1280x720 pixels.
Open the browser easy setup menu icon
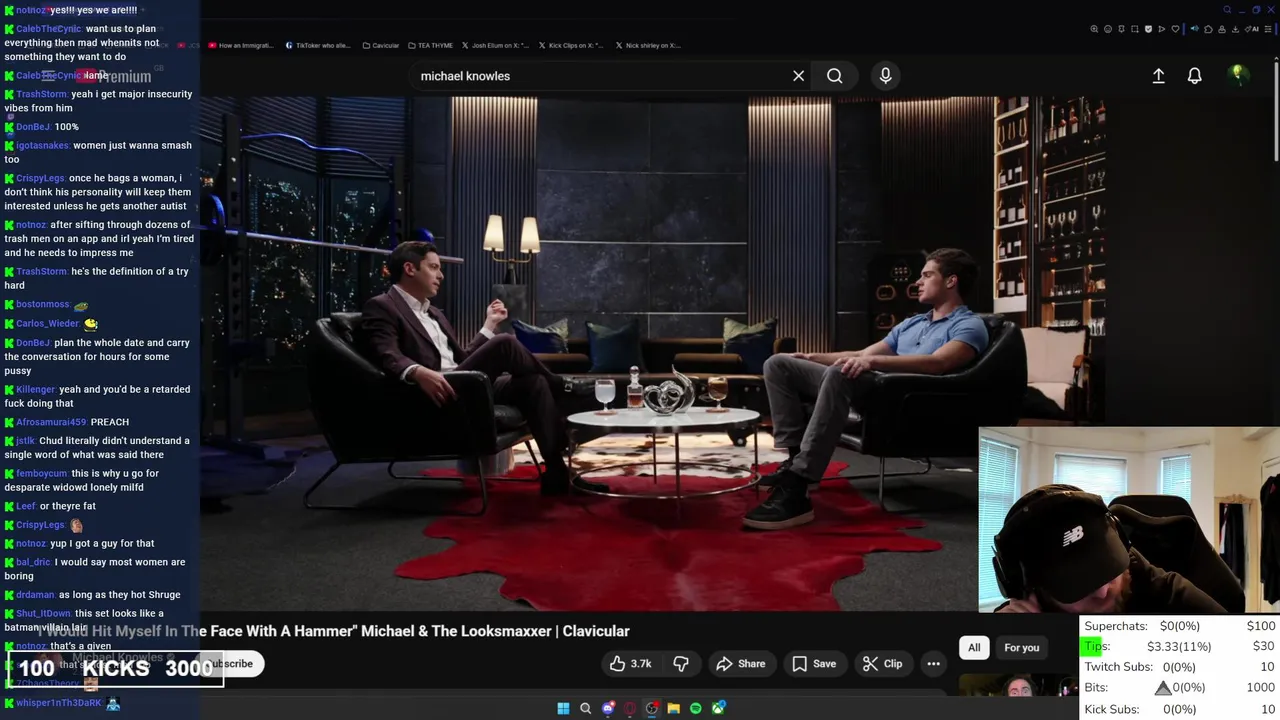point(1268,29)
